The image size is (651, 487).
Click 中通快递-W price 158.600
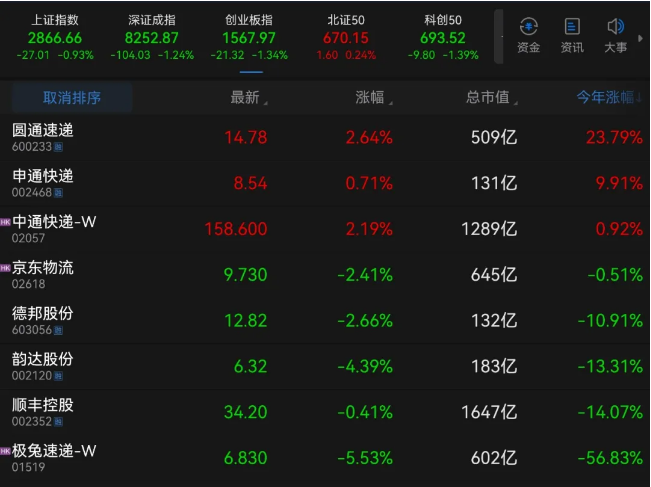click(236, 229)
